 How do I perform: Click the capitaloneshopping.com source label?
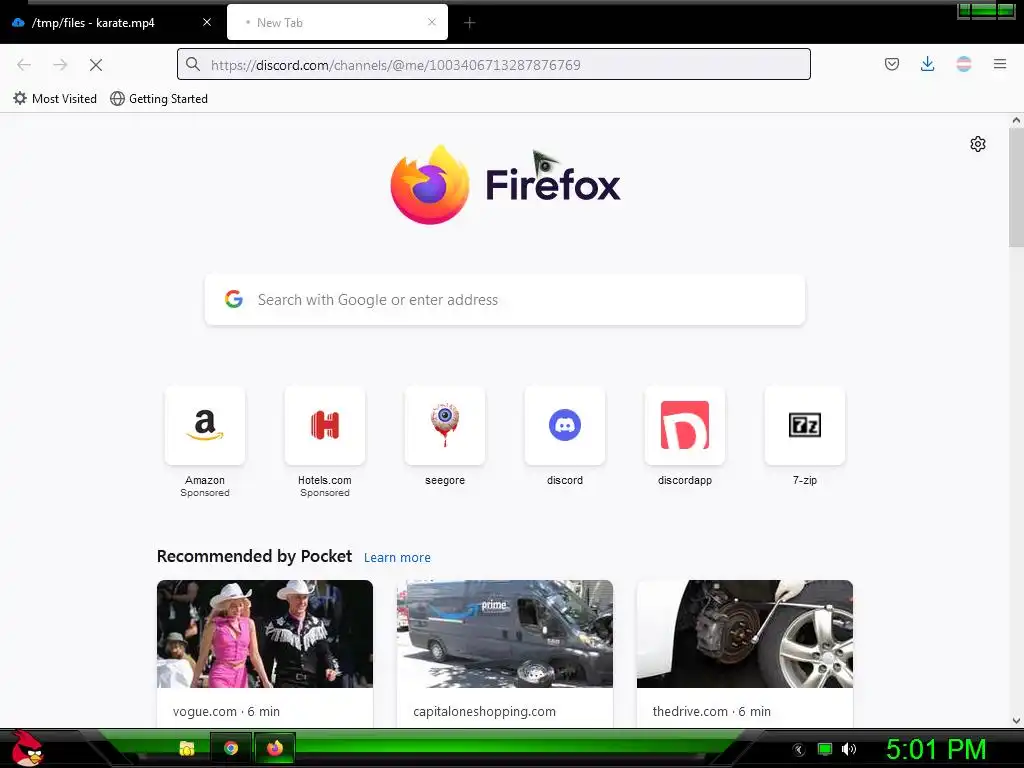coord(484,711)
